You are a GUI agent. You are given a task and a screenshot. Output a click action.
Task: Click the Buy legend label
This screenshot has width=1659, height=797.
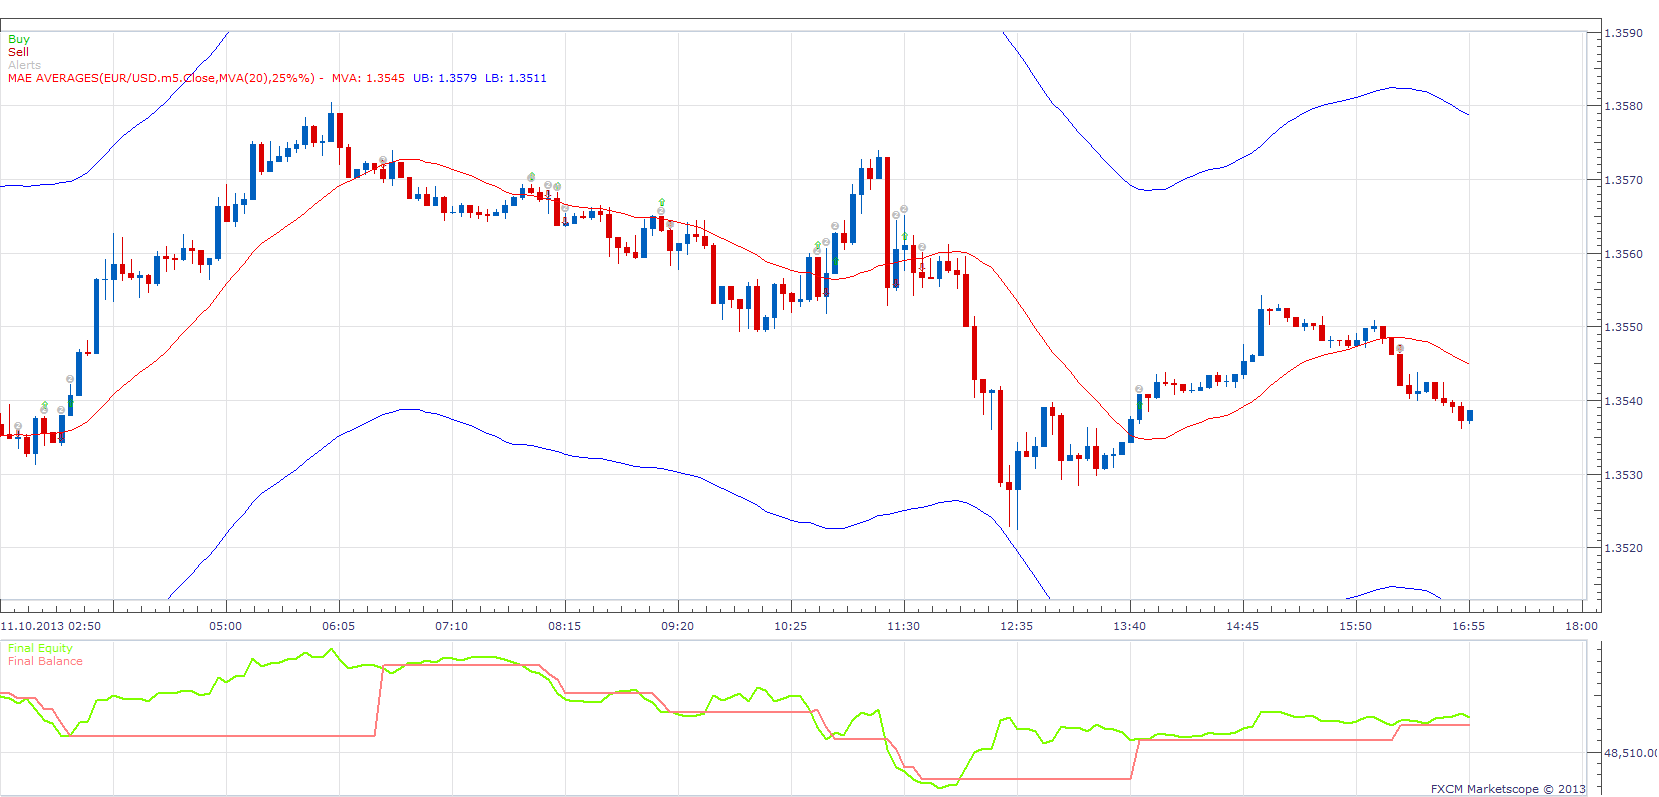pyautogui.click(x=19, y=39)
